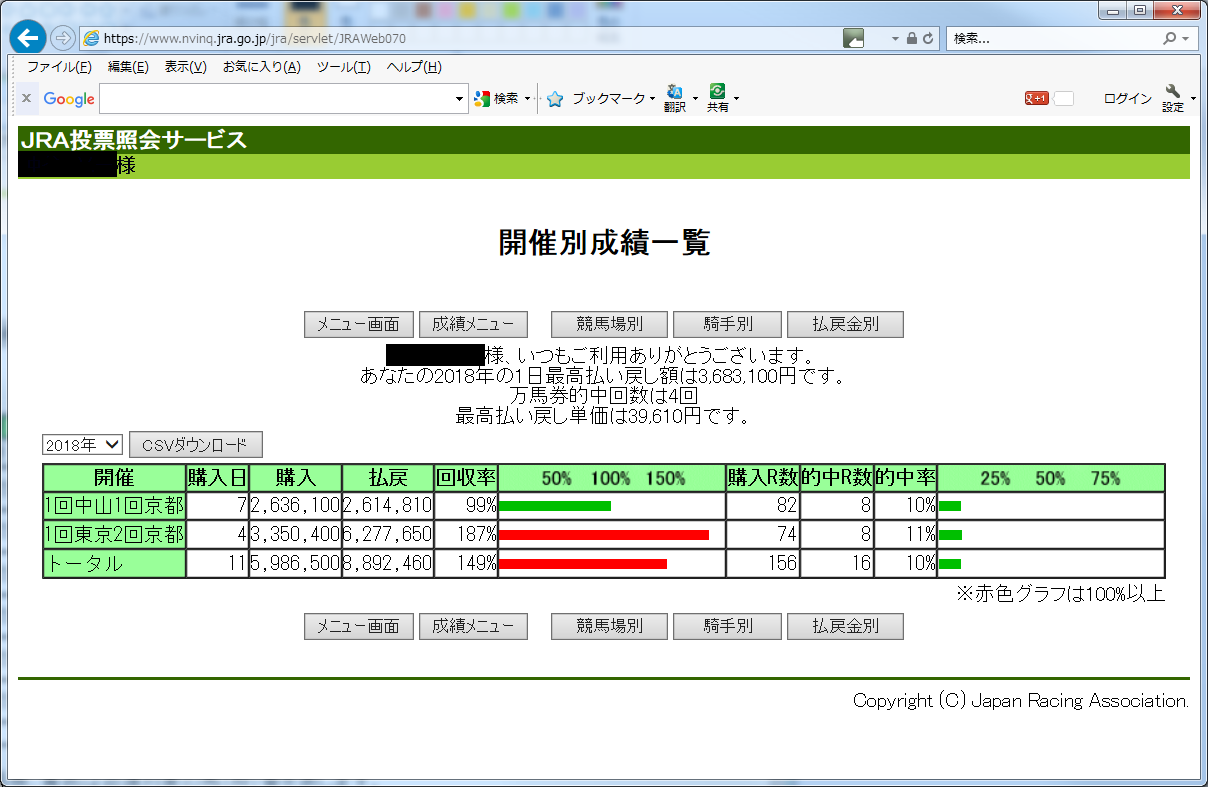The image size is (1208, 787).
Task: Click the padlock security icon
Action: pyautogui.click(x=912, y=38)
